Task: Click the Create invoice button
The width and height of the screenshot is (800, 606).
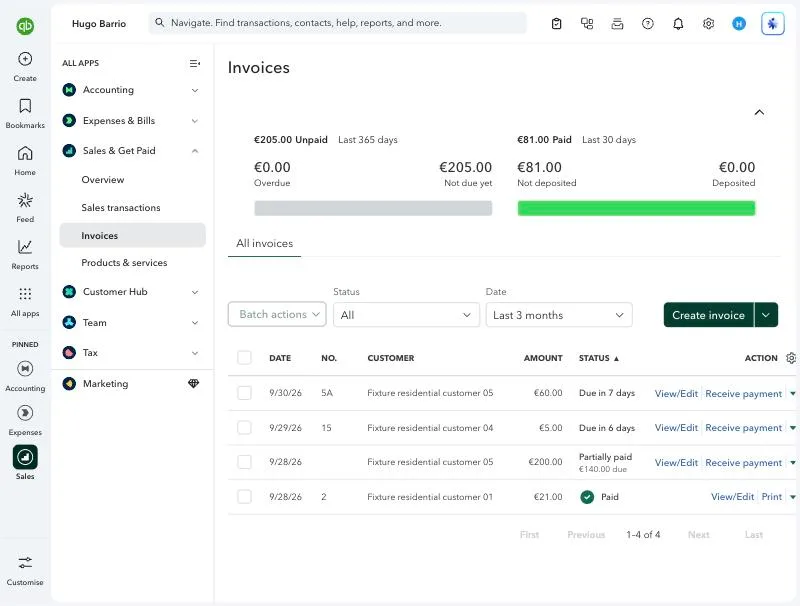Action: (x=708, y=315)
